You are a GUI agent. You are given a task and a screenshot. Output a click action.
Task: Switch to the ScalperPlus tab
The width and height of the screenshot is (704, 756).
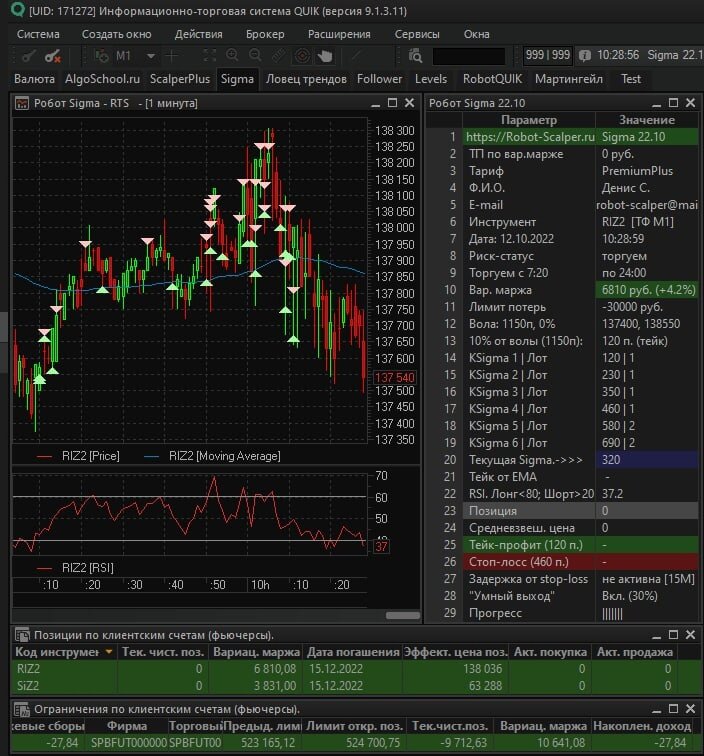(179, 79)
